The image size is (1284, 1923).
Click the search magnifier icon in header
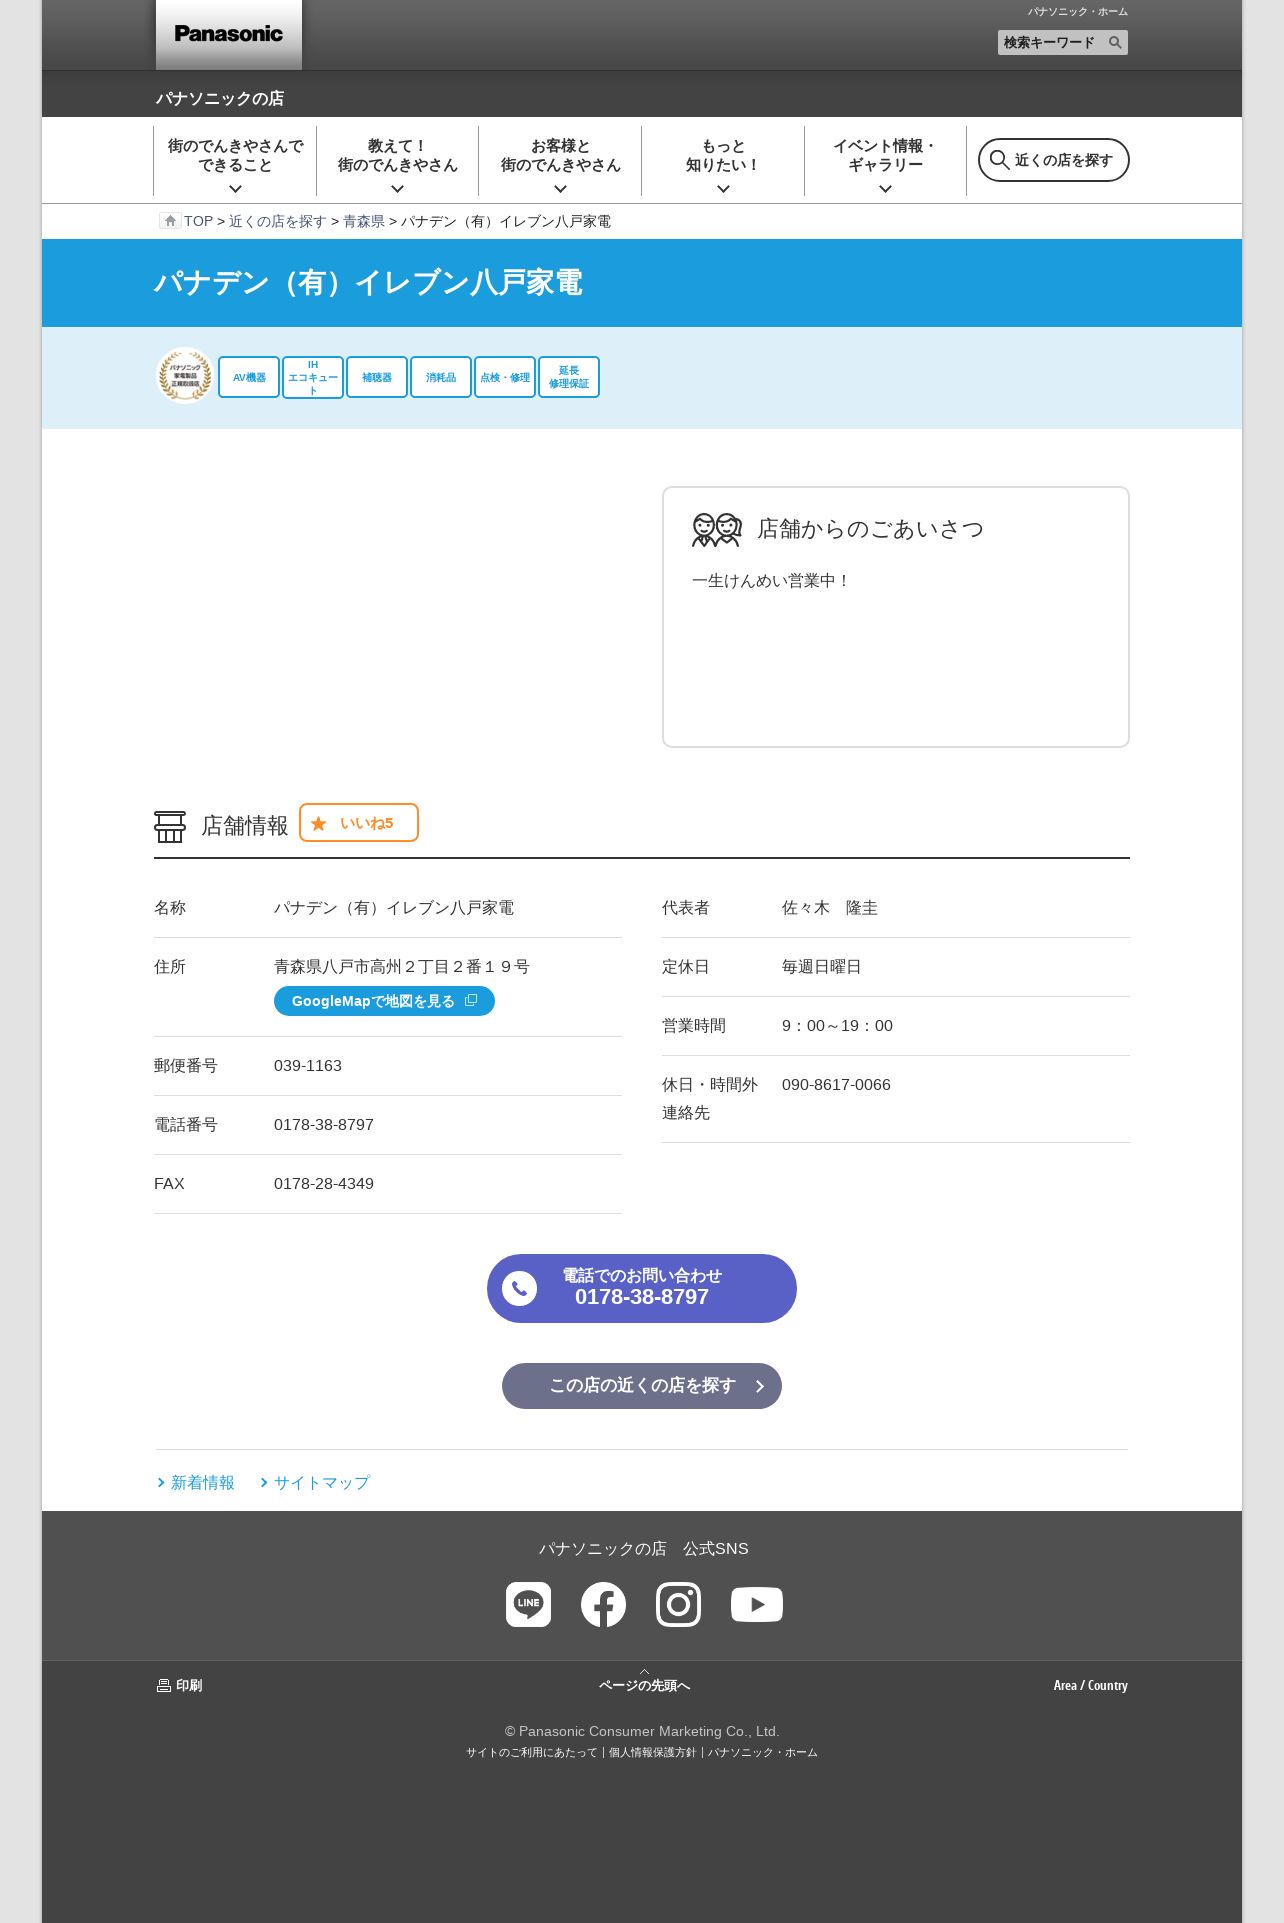point(1115,43)
